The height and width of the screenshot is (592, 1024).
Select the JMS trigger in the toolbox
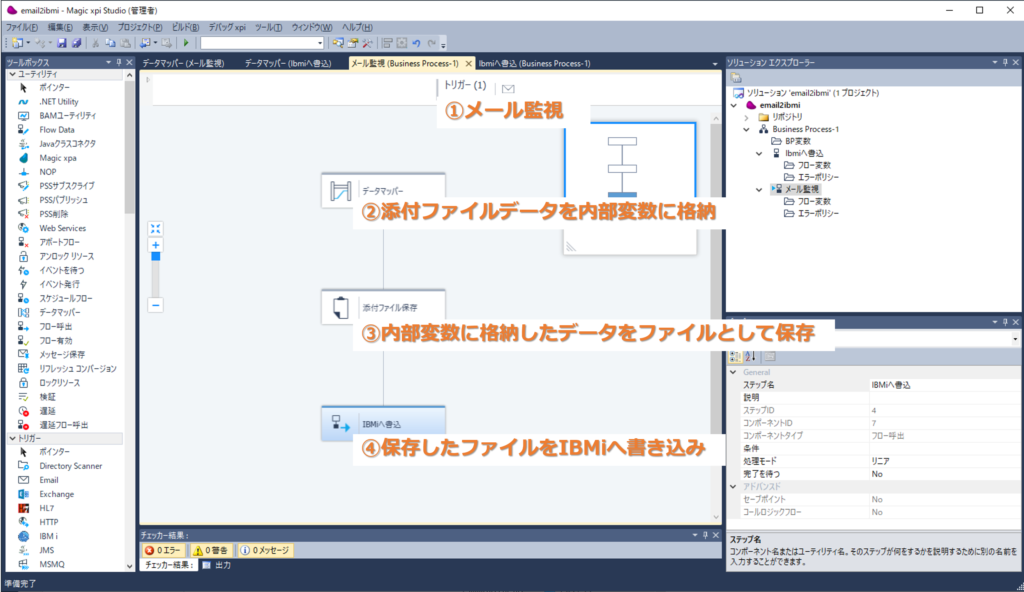46,550
